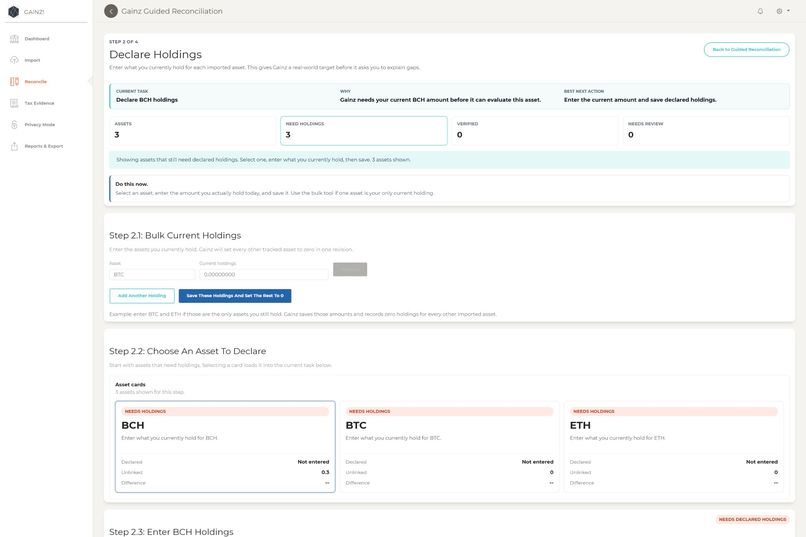Click the bulk Asset field showing BTC
Image resolution: width=806 pixels, height=537 pixels.
[x=152, y=274]
